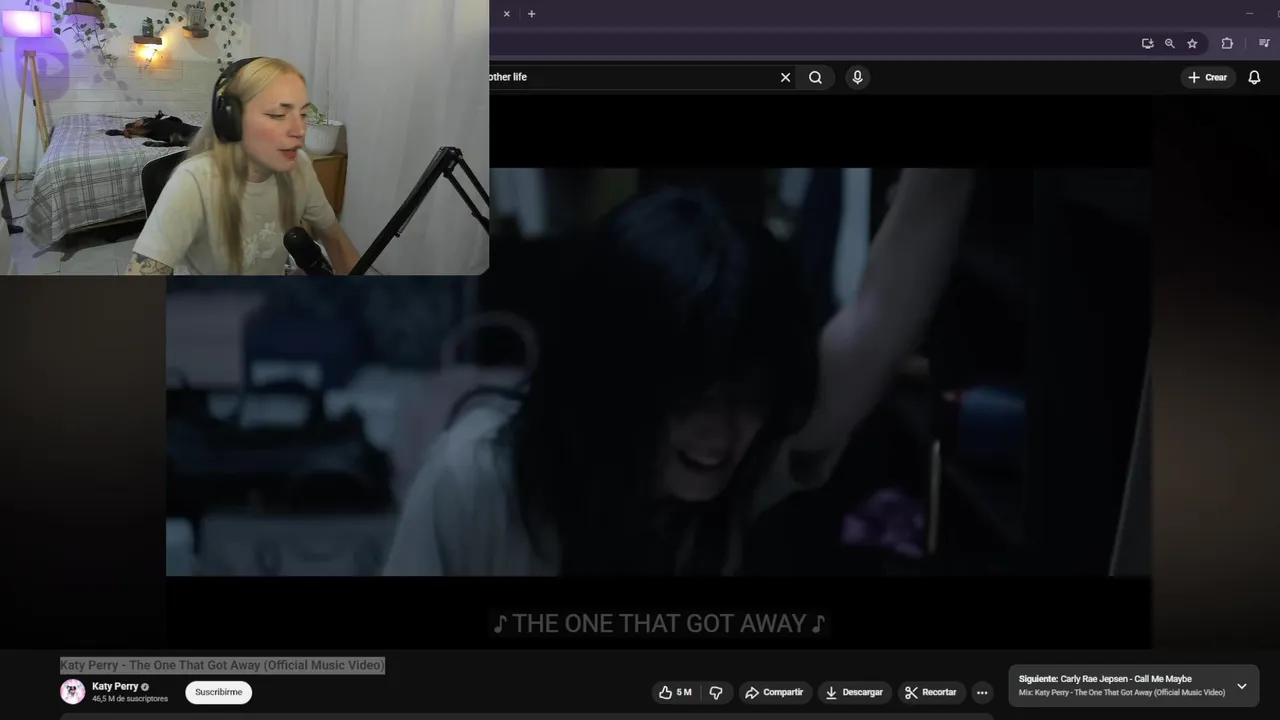Open the zoom control in address bar
This screenshot has height=720, width=1280.
[x=1169, y=44]
